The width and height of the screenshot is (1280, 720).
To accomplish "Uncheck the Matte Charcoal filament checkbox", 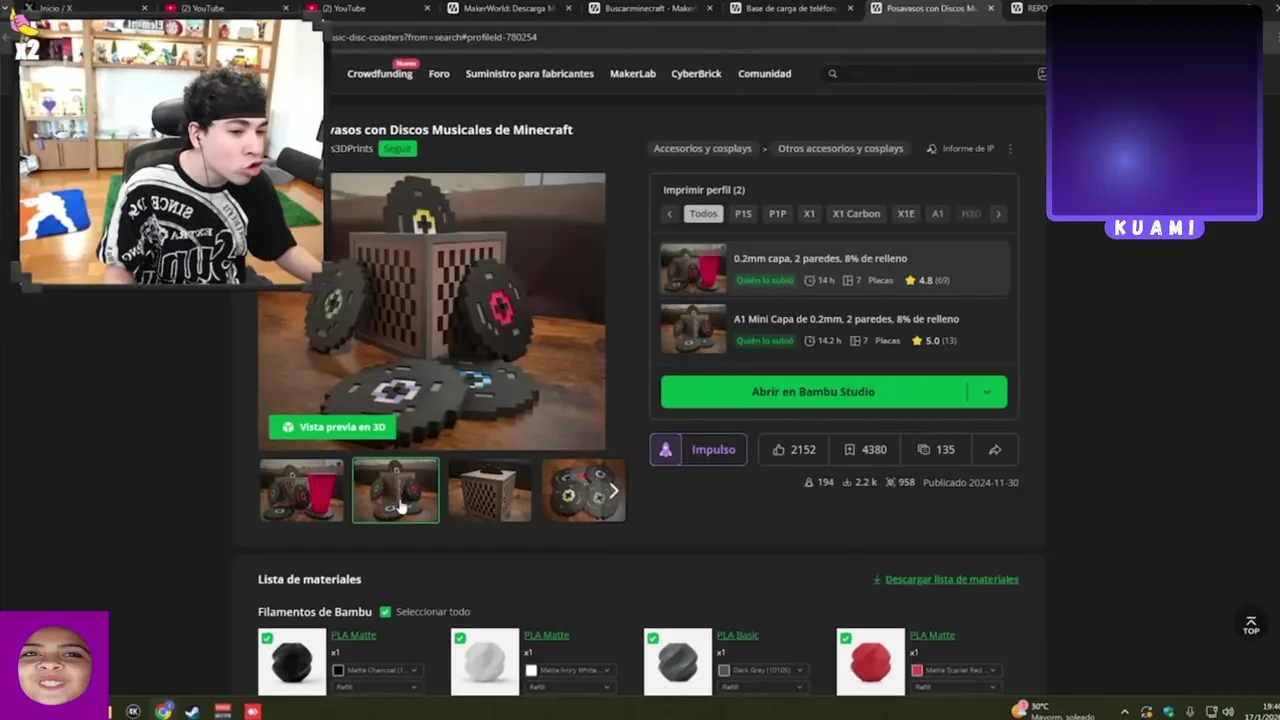I will (266, 638).
